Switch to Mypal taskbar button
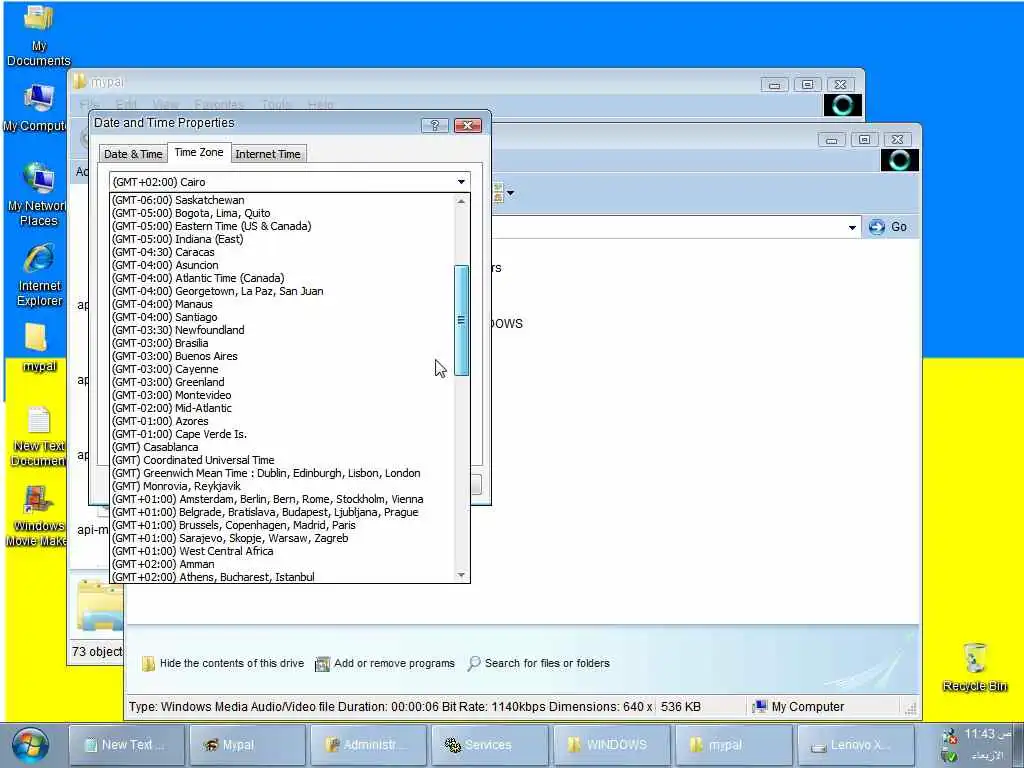 (247, 745)
